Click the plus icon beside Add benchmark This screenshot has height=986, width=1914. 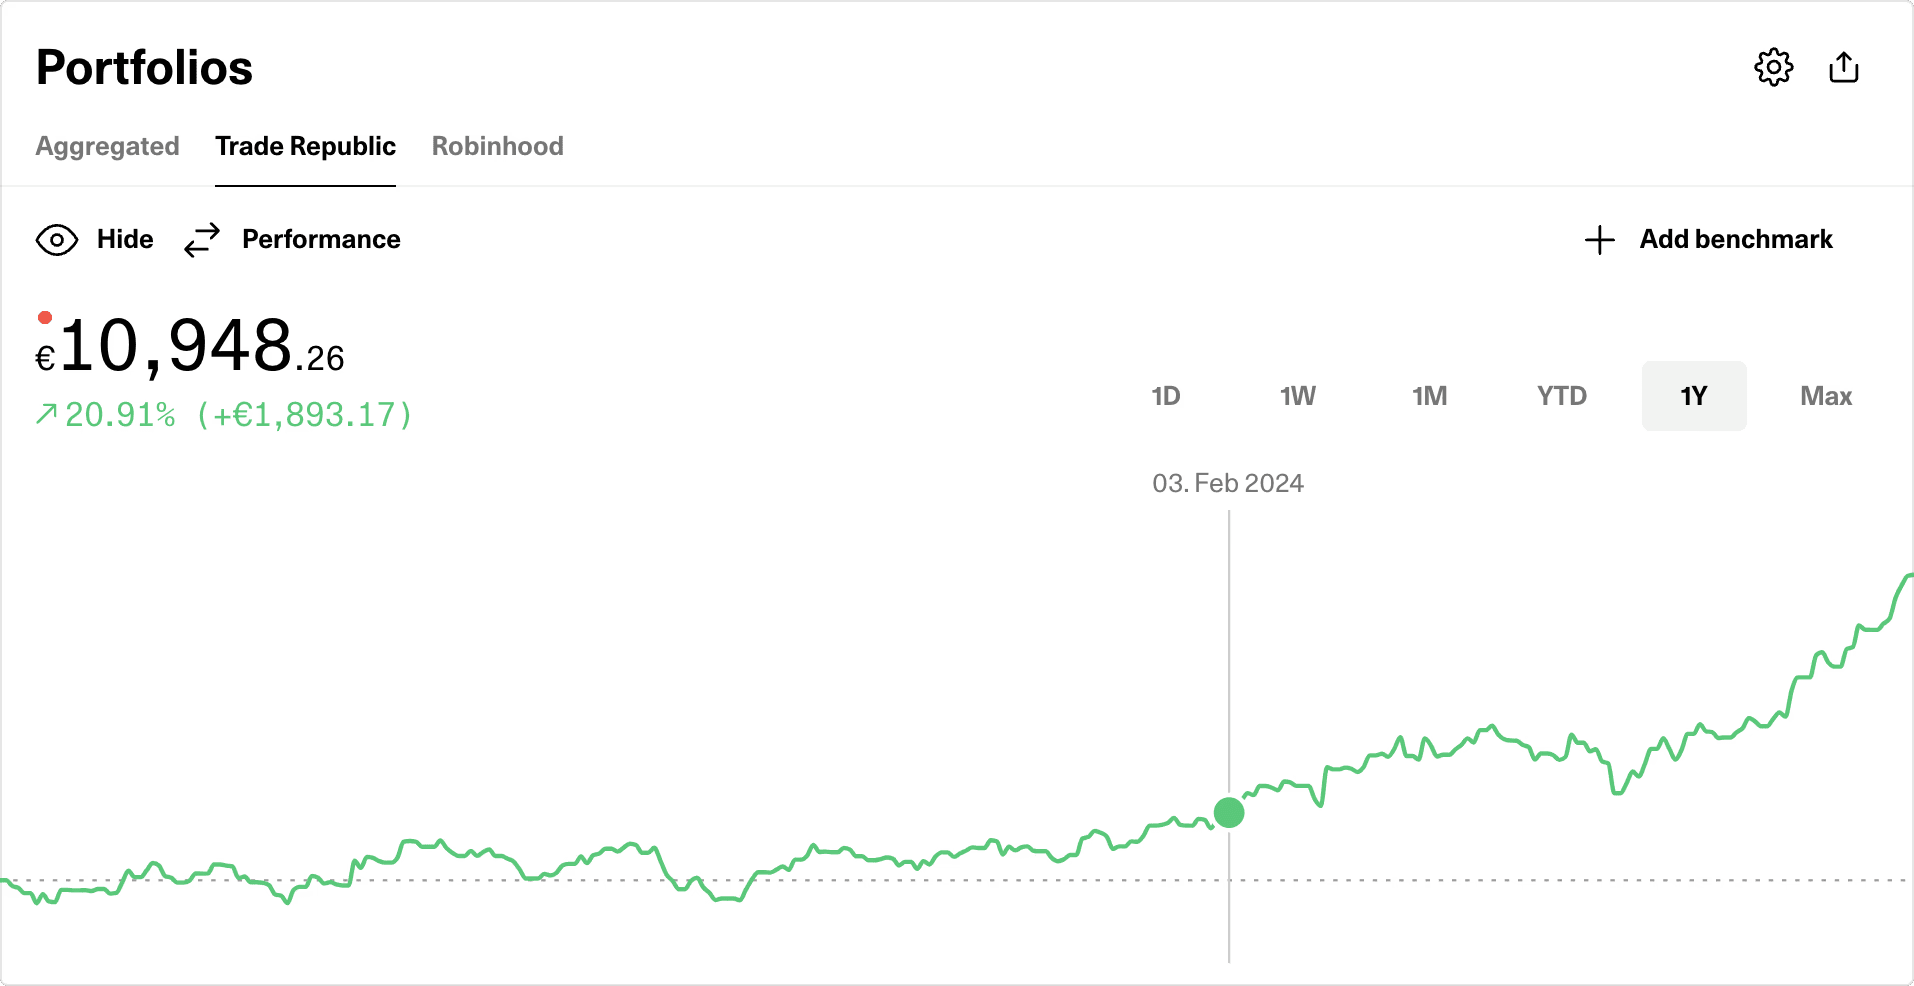[1599, 240]
